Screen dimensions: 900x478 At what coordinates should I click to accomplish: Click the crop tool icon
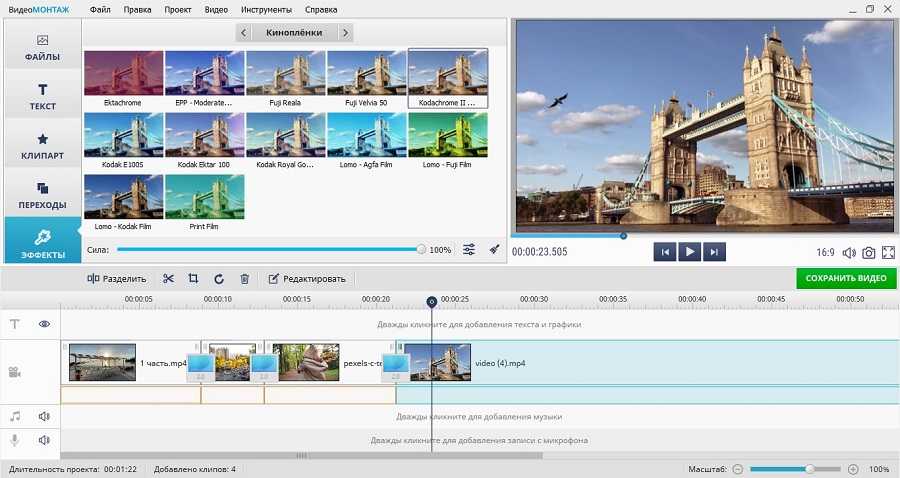(193, 279)
